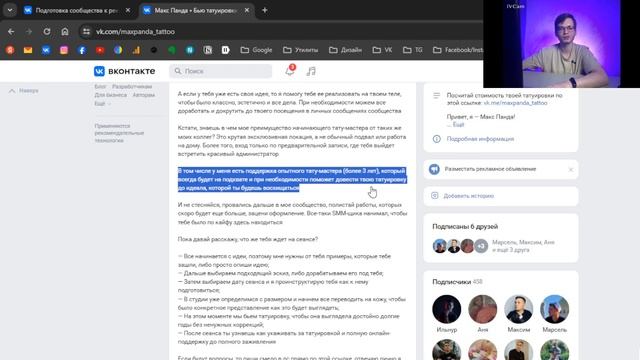The width and height of the screenshot is (640, 360).
Task: Open the Авторам footer link
Action: tap(144, 95)
